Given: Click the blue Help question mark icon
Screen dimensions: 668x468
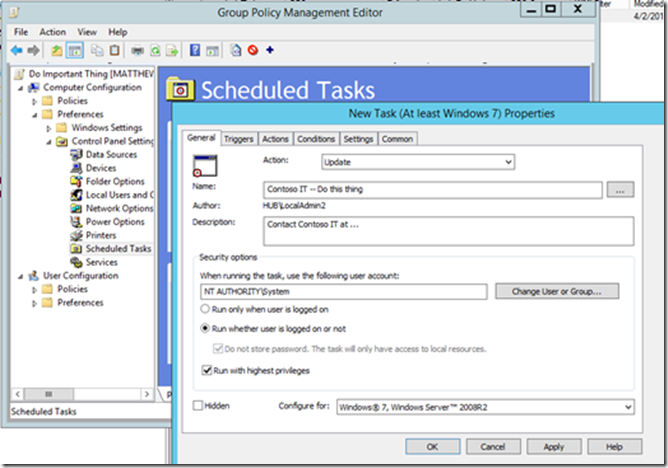Looking at the screenshot, I should (x=195, y=50).
